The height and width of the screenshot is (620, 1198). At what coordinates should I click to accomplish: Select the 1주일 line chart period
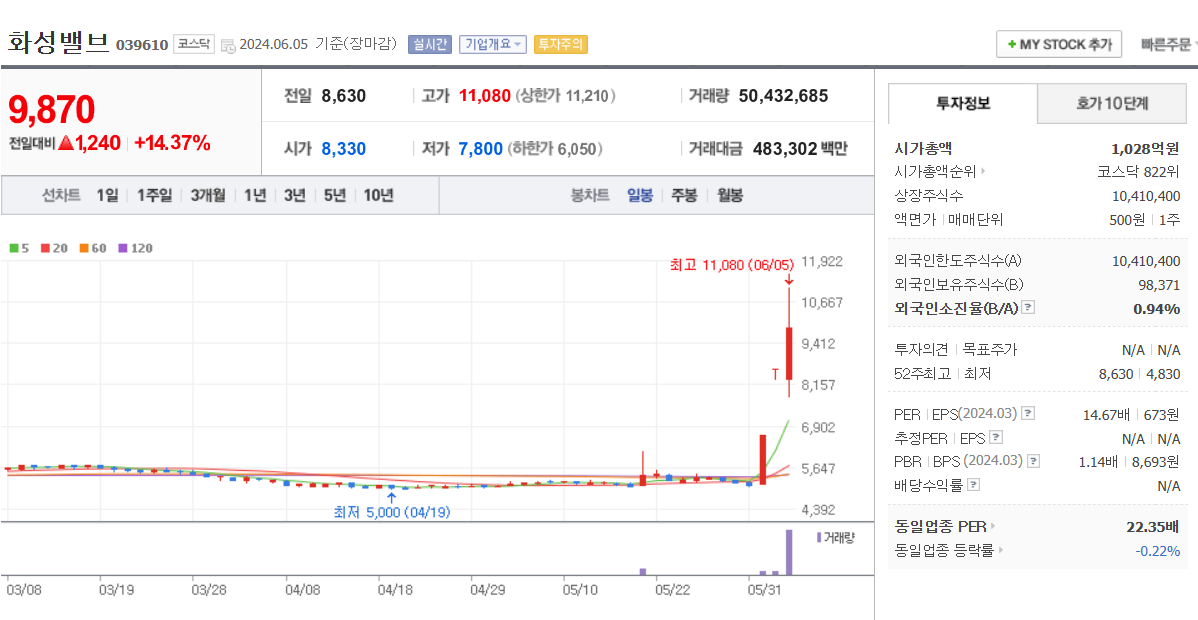pyautogui.click(x=154, y=195)
